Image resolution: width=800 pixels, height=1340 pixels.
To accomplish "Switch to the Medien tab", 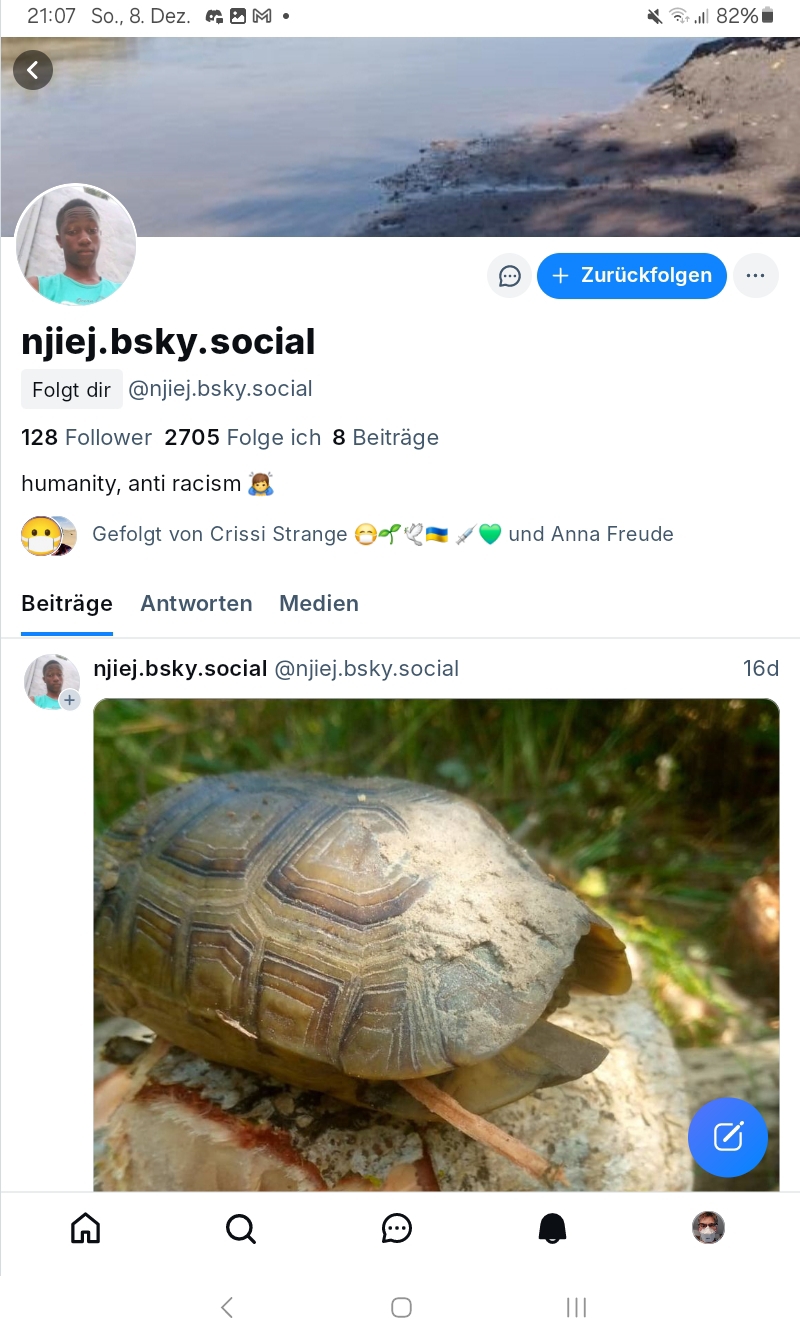I will [318, 603].
